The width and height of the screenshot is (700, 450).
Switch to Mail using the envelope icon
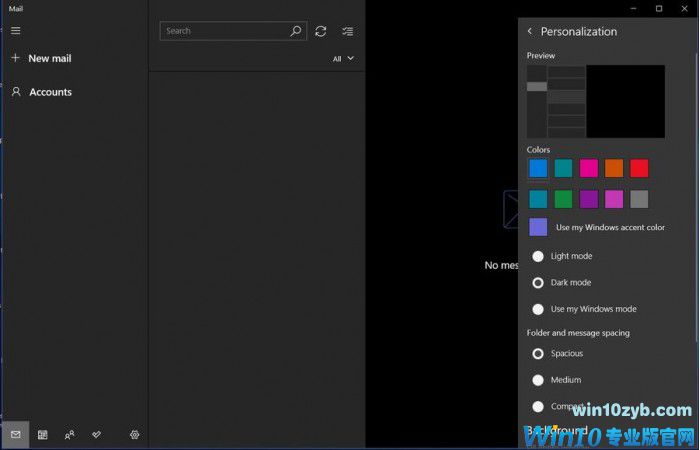click(16, 434)
